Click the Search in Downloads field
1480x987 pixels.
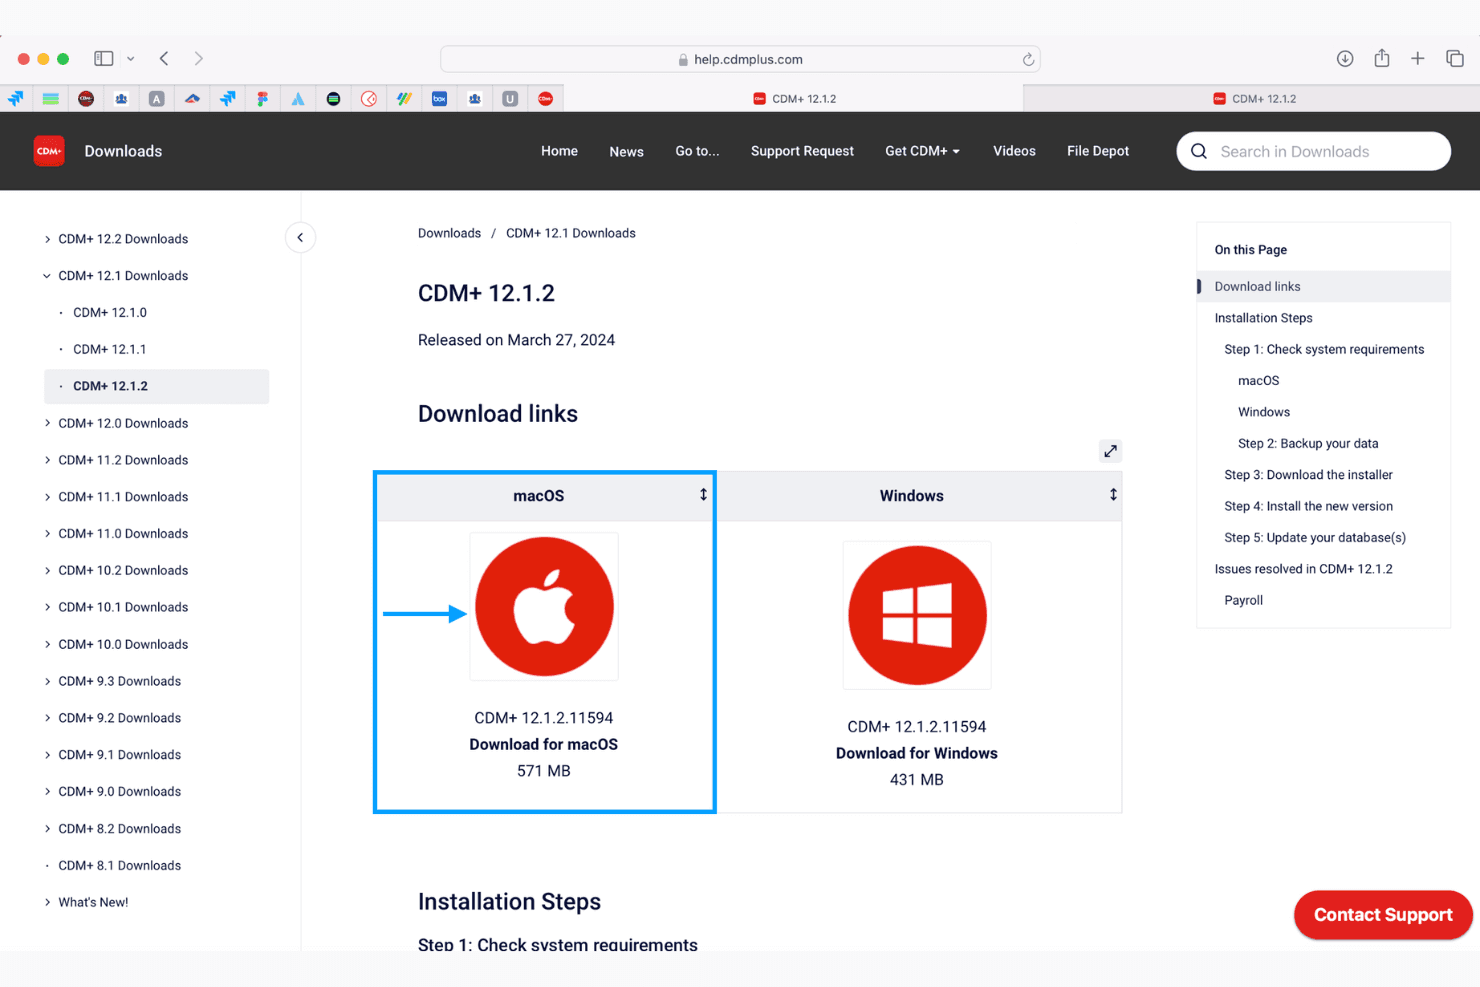pos(1314,151)
